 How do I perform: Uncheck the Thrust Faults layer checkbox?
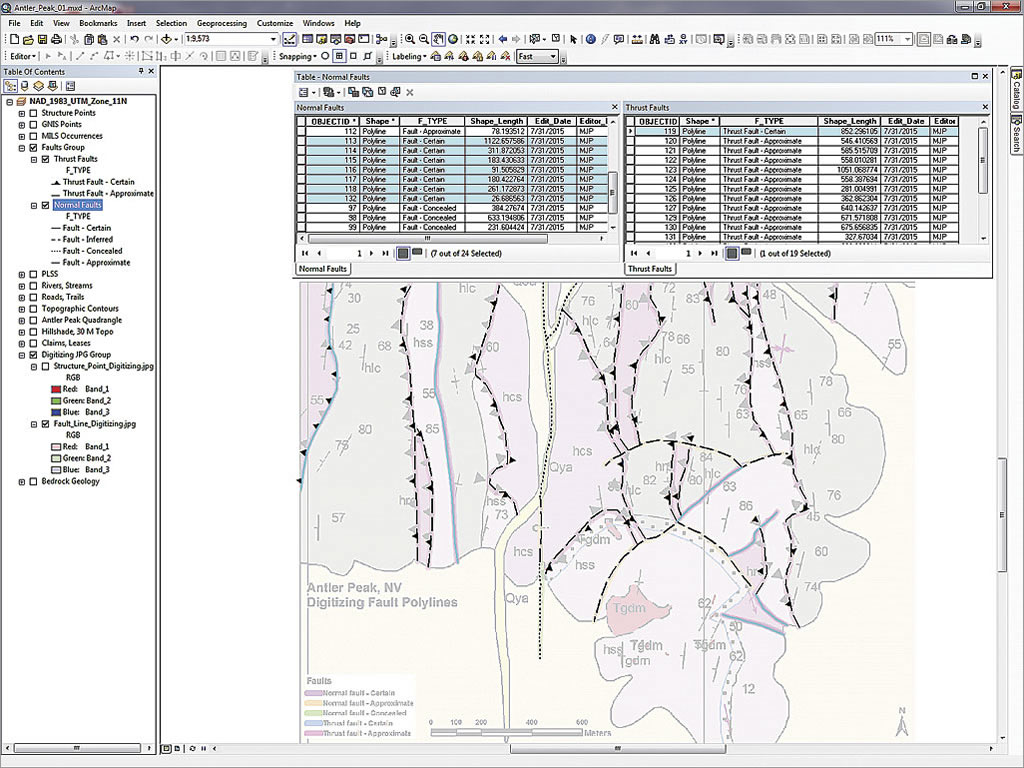(45, 159)
